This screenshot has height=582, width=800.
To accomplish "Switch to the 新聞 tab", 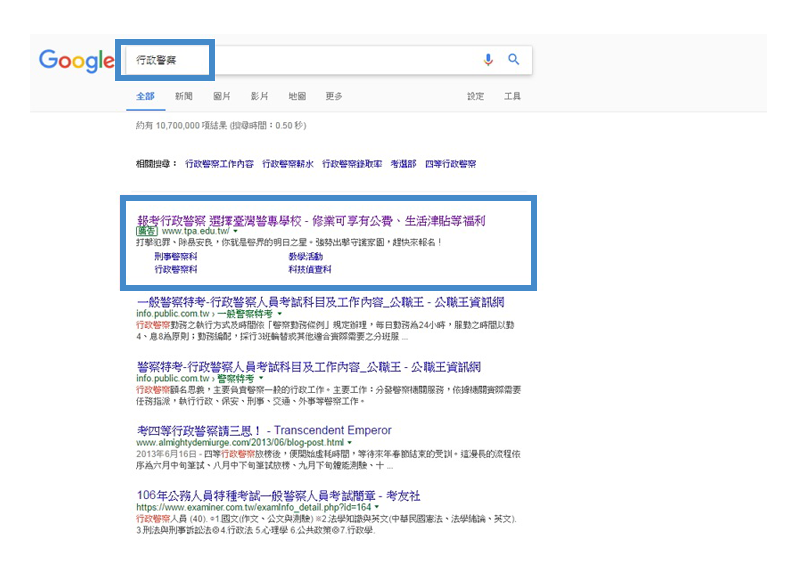I will click(x=184, y=96).
